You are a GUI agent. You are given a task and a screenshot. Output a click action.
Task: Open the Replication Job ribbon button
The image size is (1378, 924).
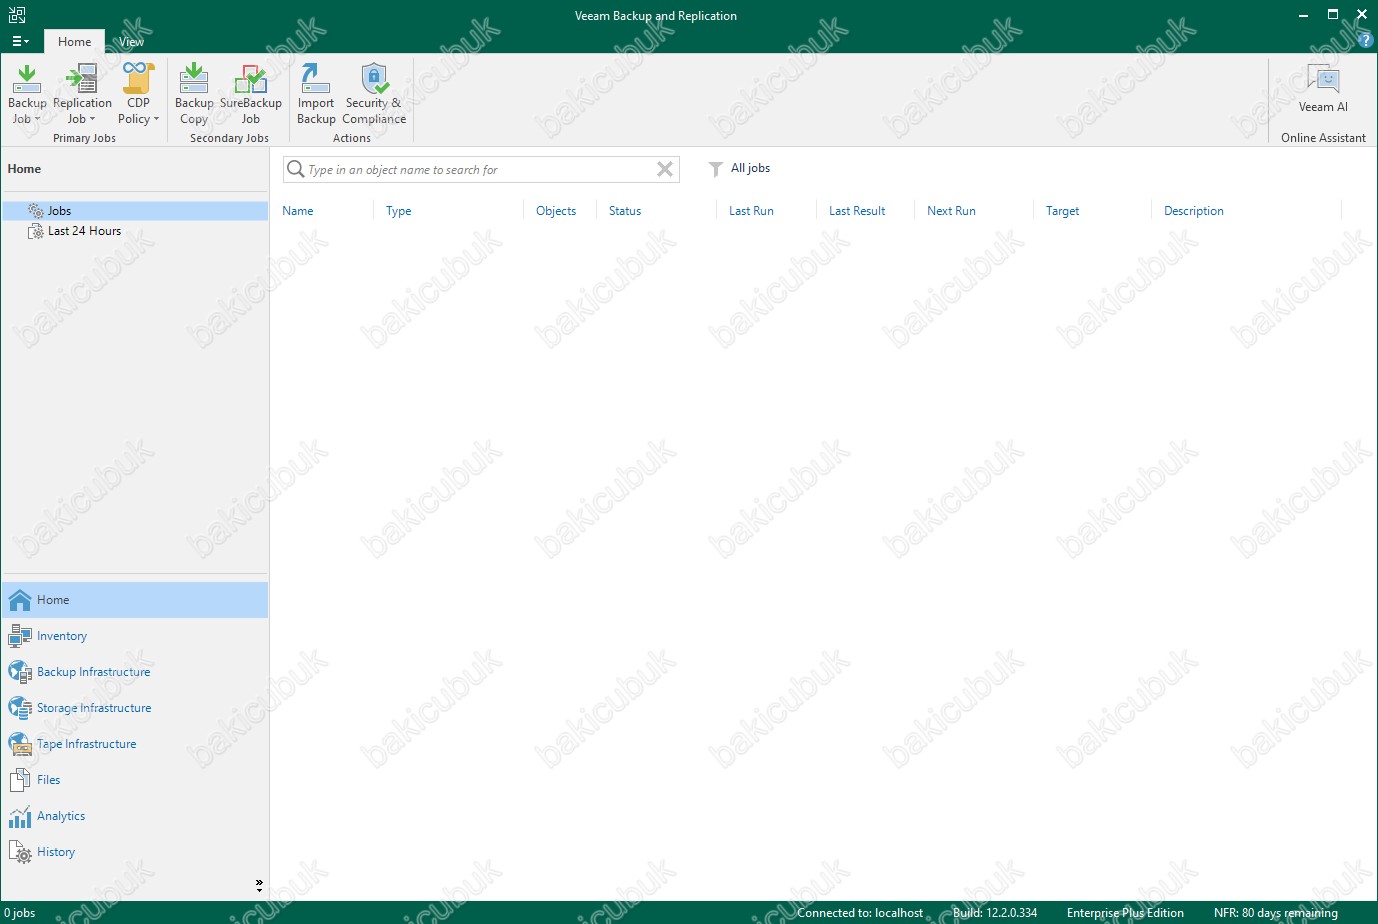(x=82, y=93)
